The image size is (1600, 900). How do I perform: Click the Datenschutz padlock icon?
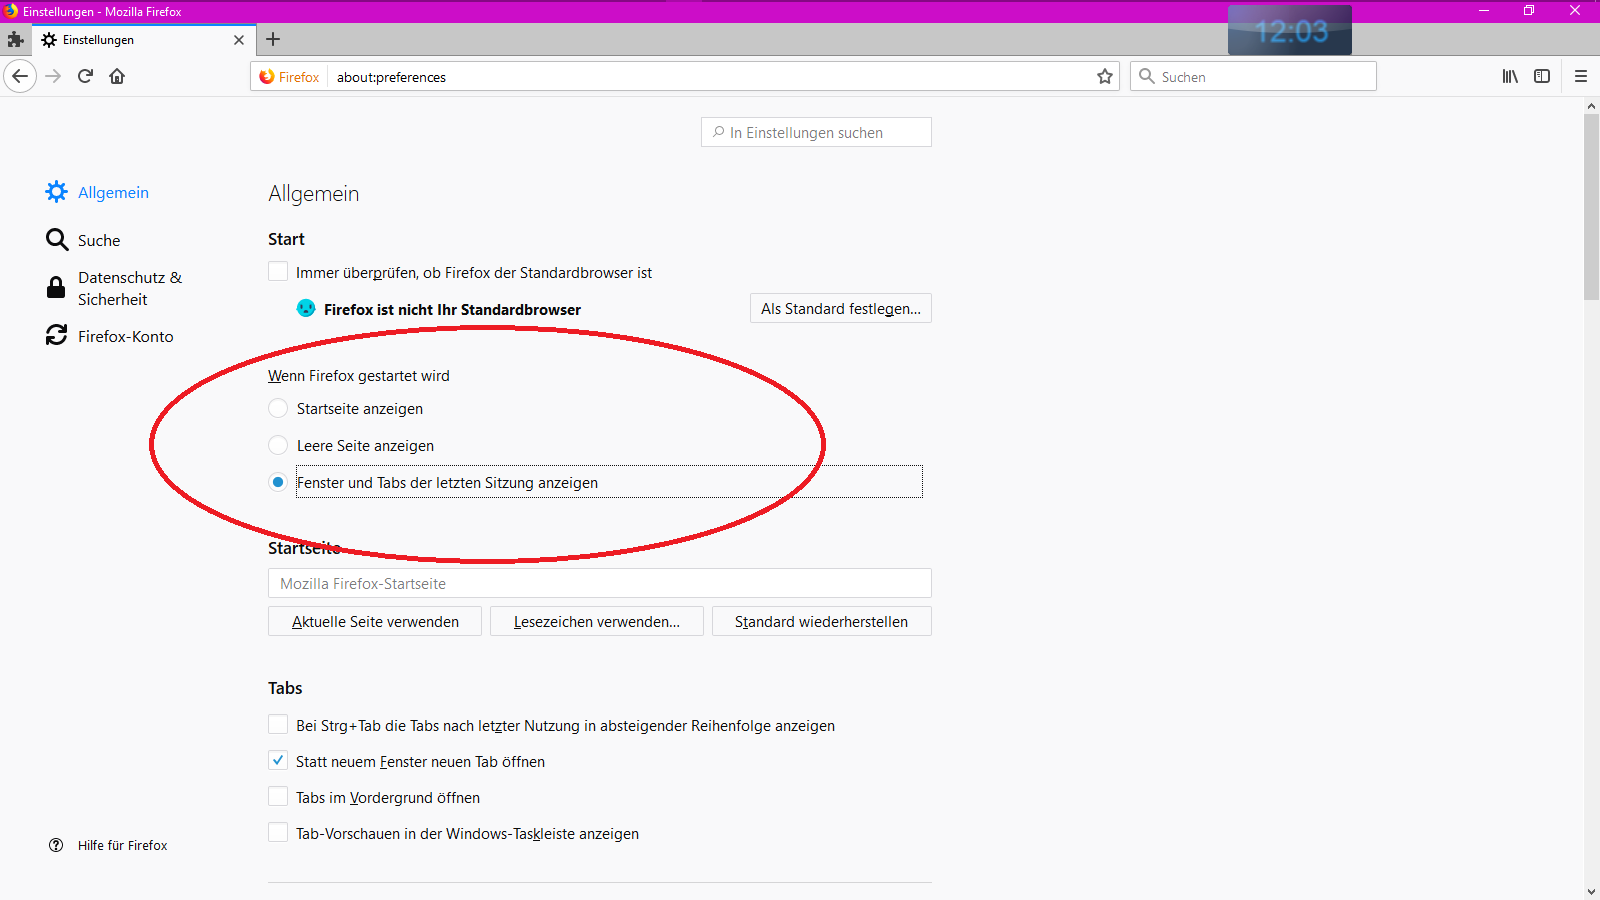[x=57, y=288]
